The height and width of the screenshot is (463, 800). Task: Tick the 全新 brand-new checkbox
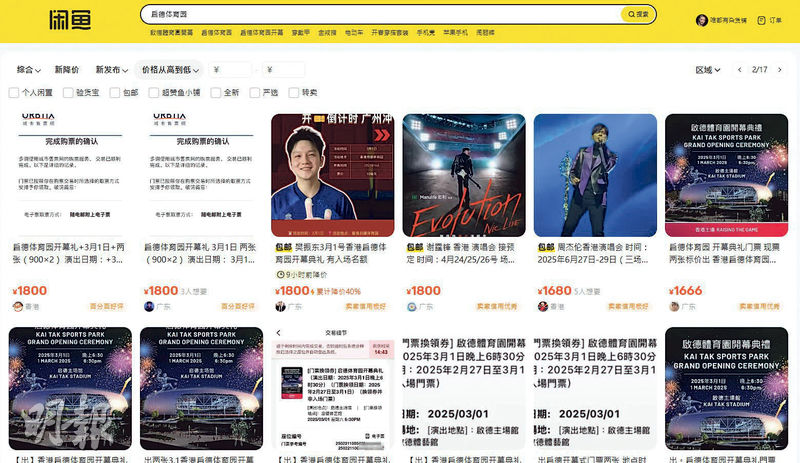click(x=215, y=92)
